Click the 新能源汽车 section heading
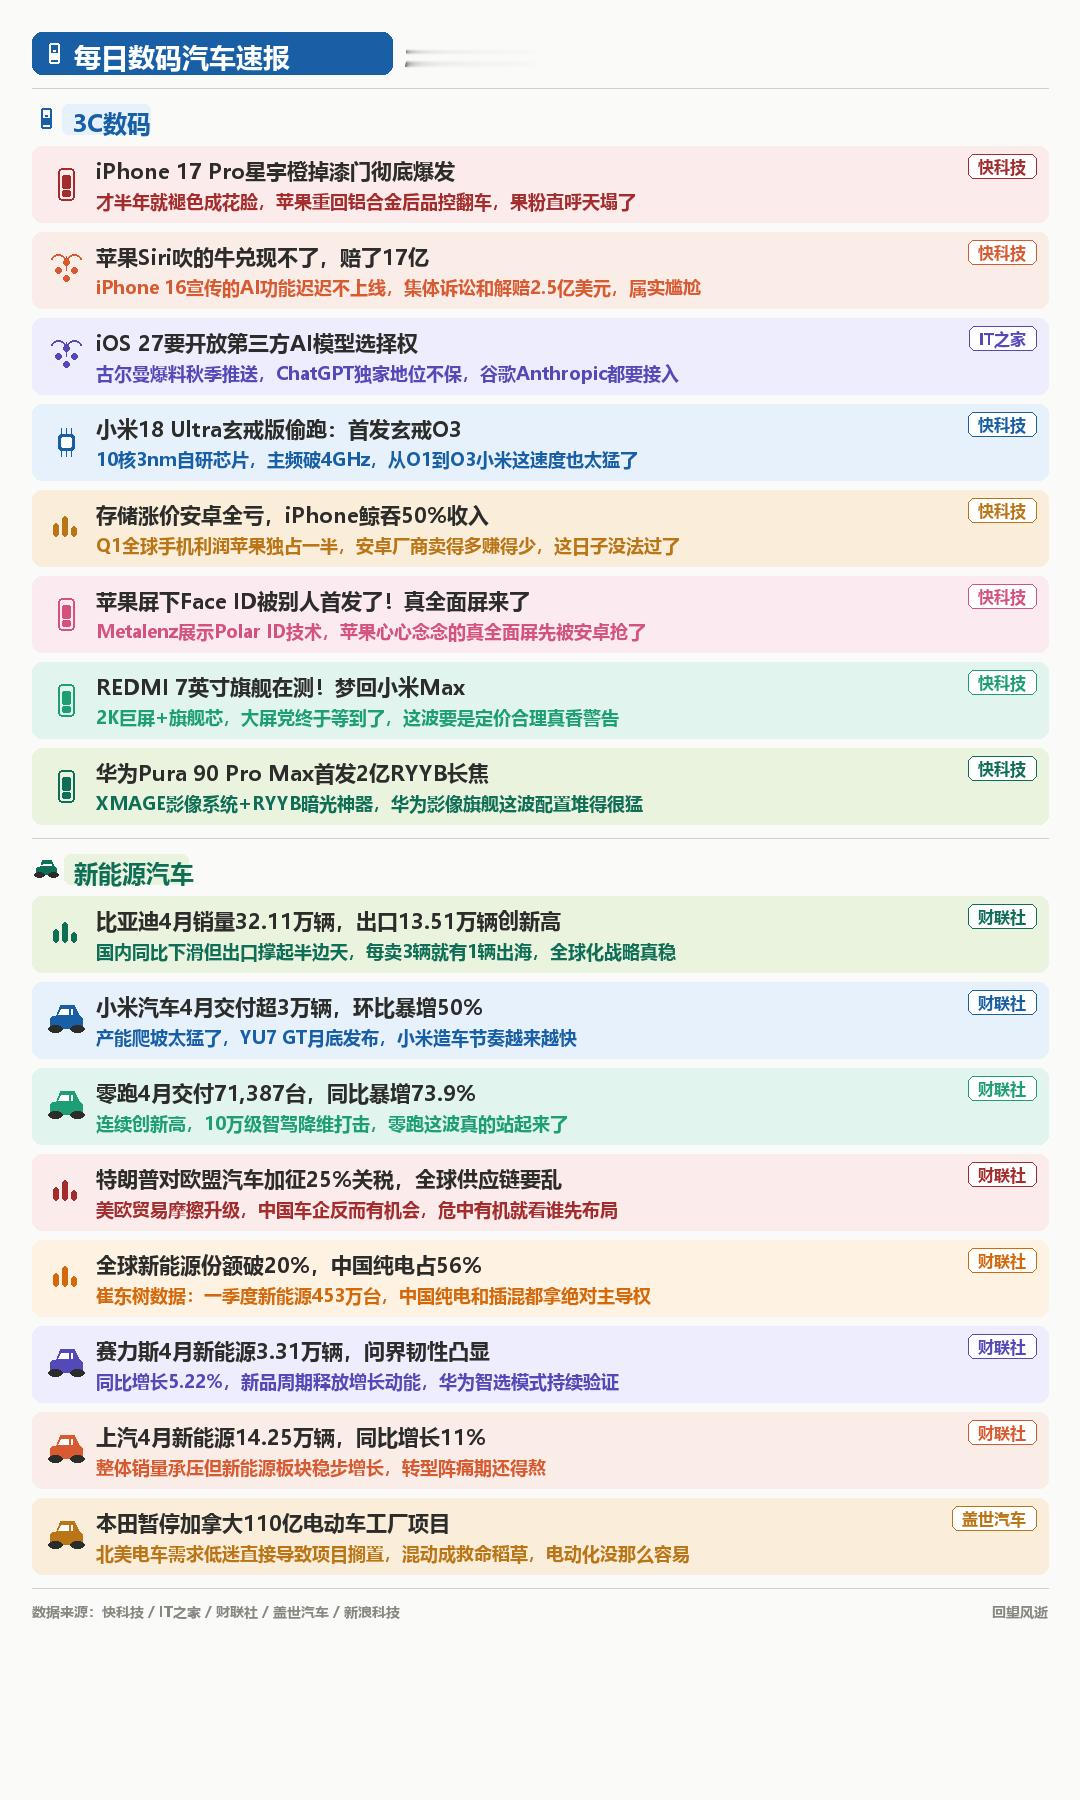1080x1800 pixels. point(132,873)
